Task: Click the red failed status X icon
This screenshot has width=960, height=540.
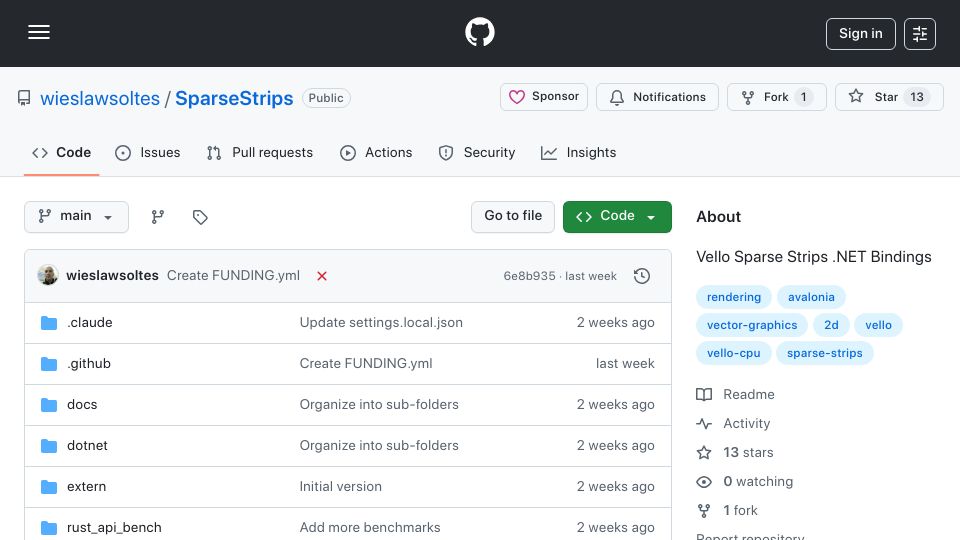Action: tap(321, 276)
